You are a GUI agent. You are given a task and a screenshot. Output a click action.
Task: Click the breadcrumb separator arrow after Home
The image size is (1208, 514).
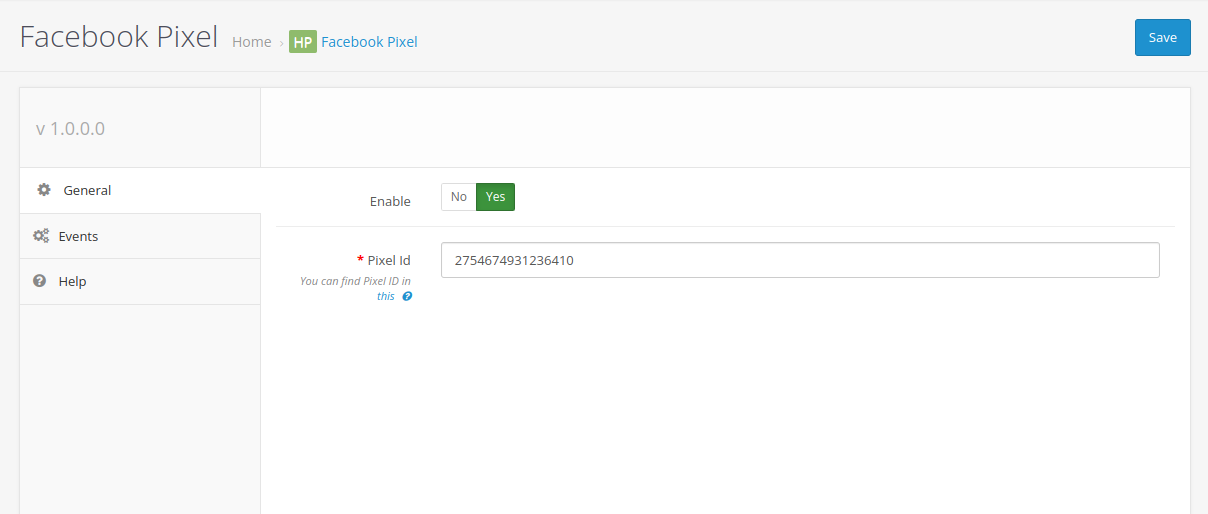tap(281, 43)
